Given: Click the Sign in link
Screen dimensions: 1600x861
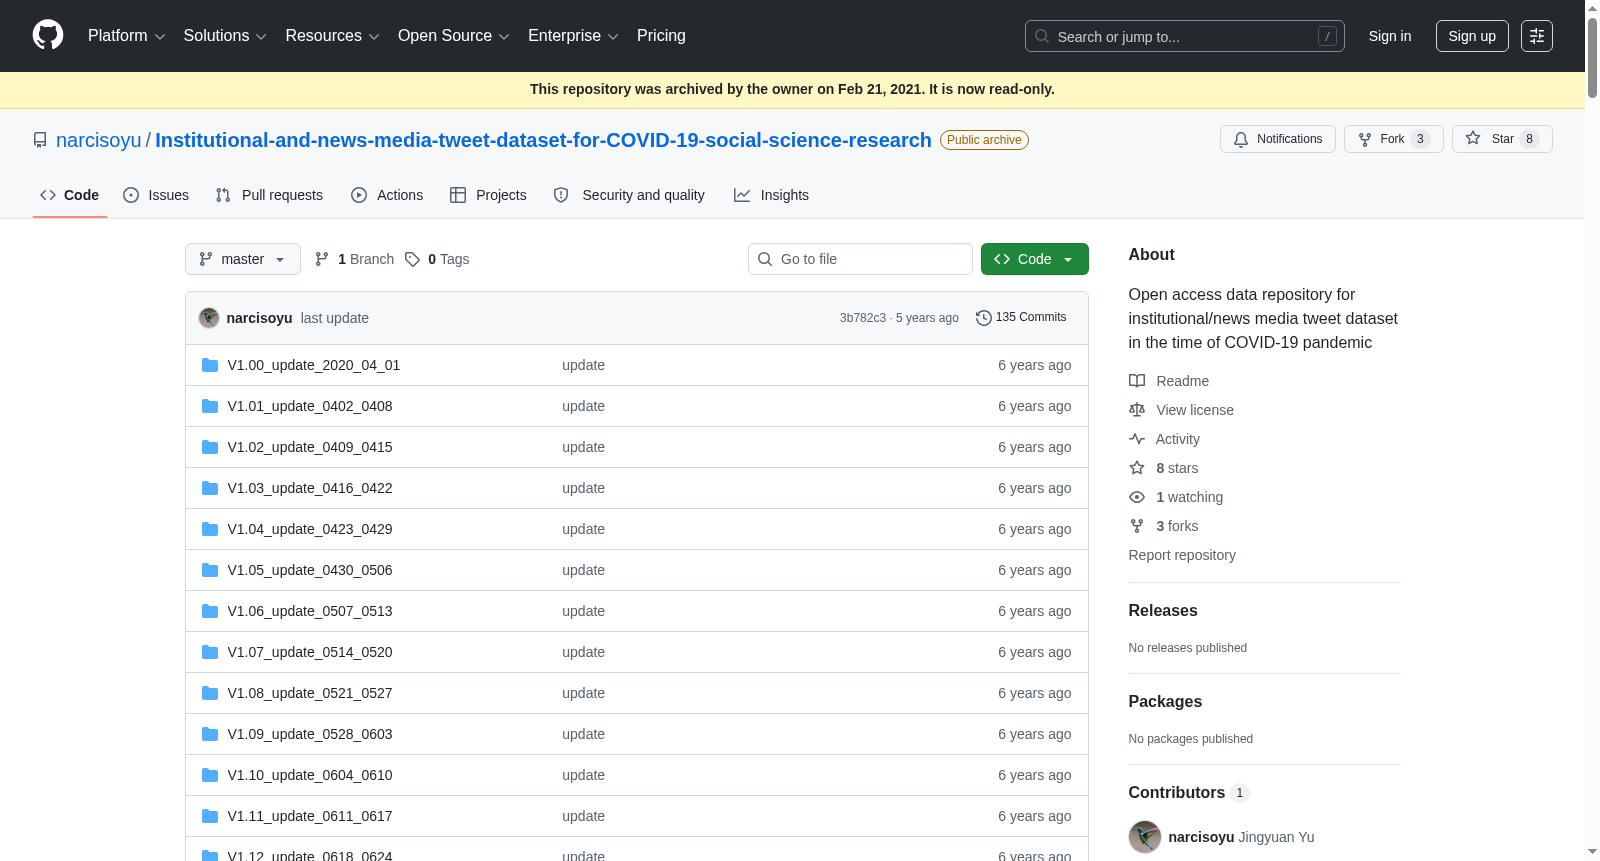Looking at the screenshot, I should pyautogui.click(x=1390, y=36).
